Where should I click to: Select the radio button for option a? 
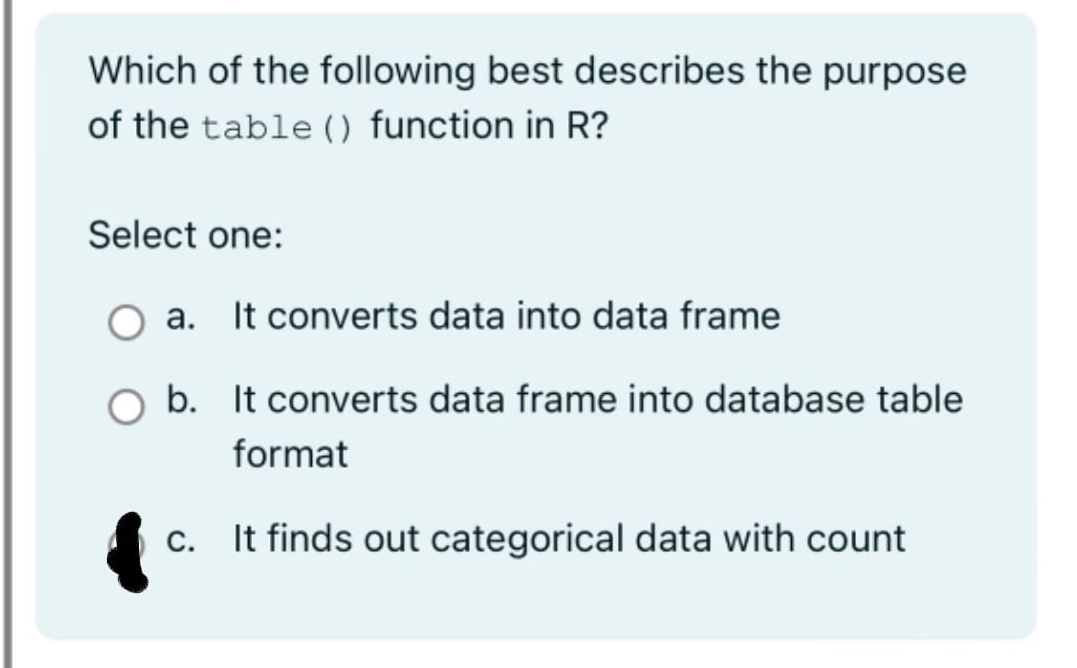(124, 318)
